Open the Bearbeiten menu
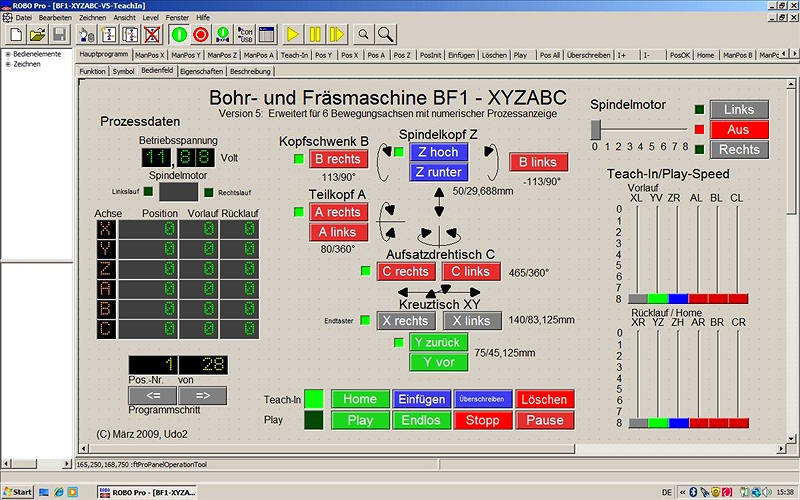The image size is (800, 500). pyautogui.click(x=55, y=17)
